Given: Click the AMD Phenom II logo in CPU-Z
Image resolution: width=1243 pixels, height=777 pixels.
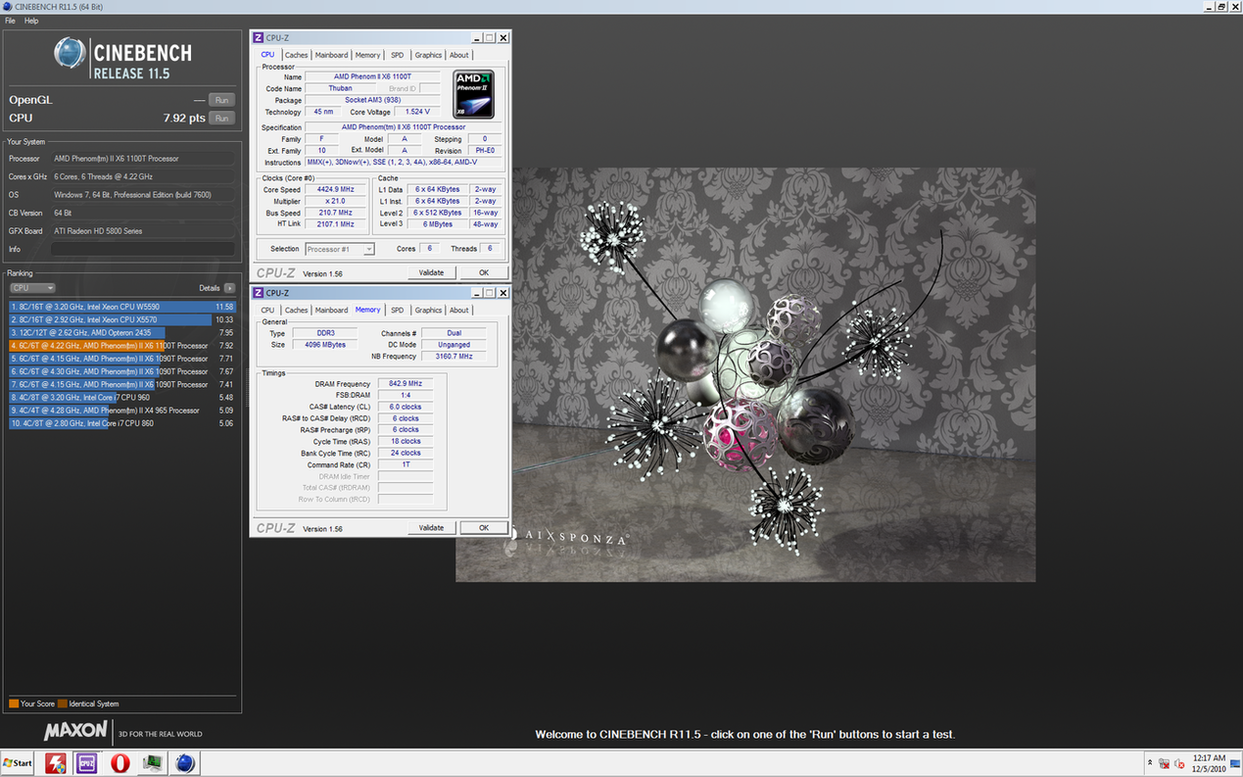Looking at the screenshot, I should 474,94.
